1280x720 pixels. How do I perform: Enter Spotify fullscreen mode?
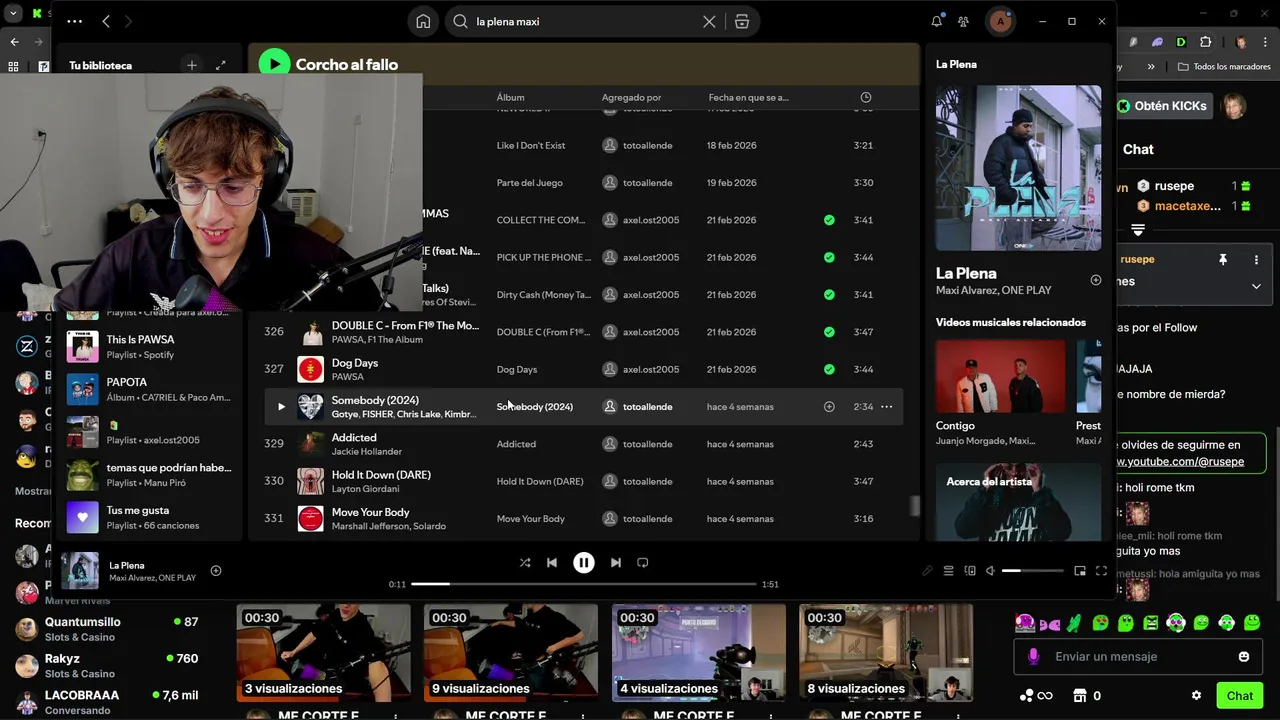pyautogui.click(x=1101, y=571)
